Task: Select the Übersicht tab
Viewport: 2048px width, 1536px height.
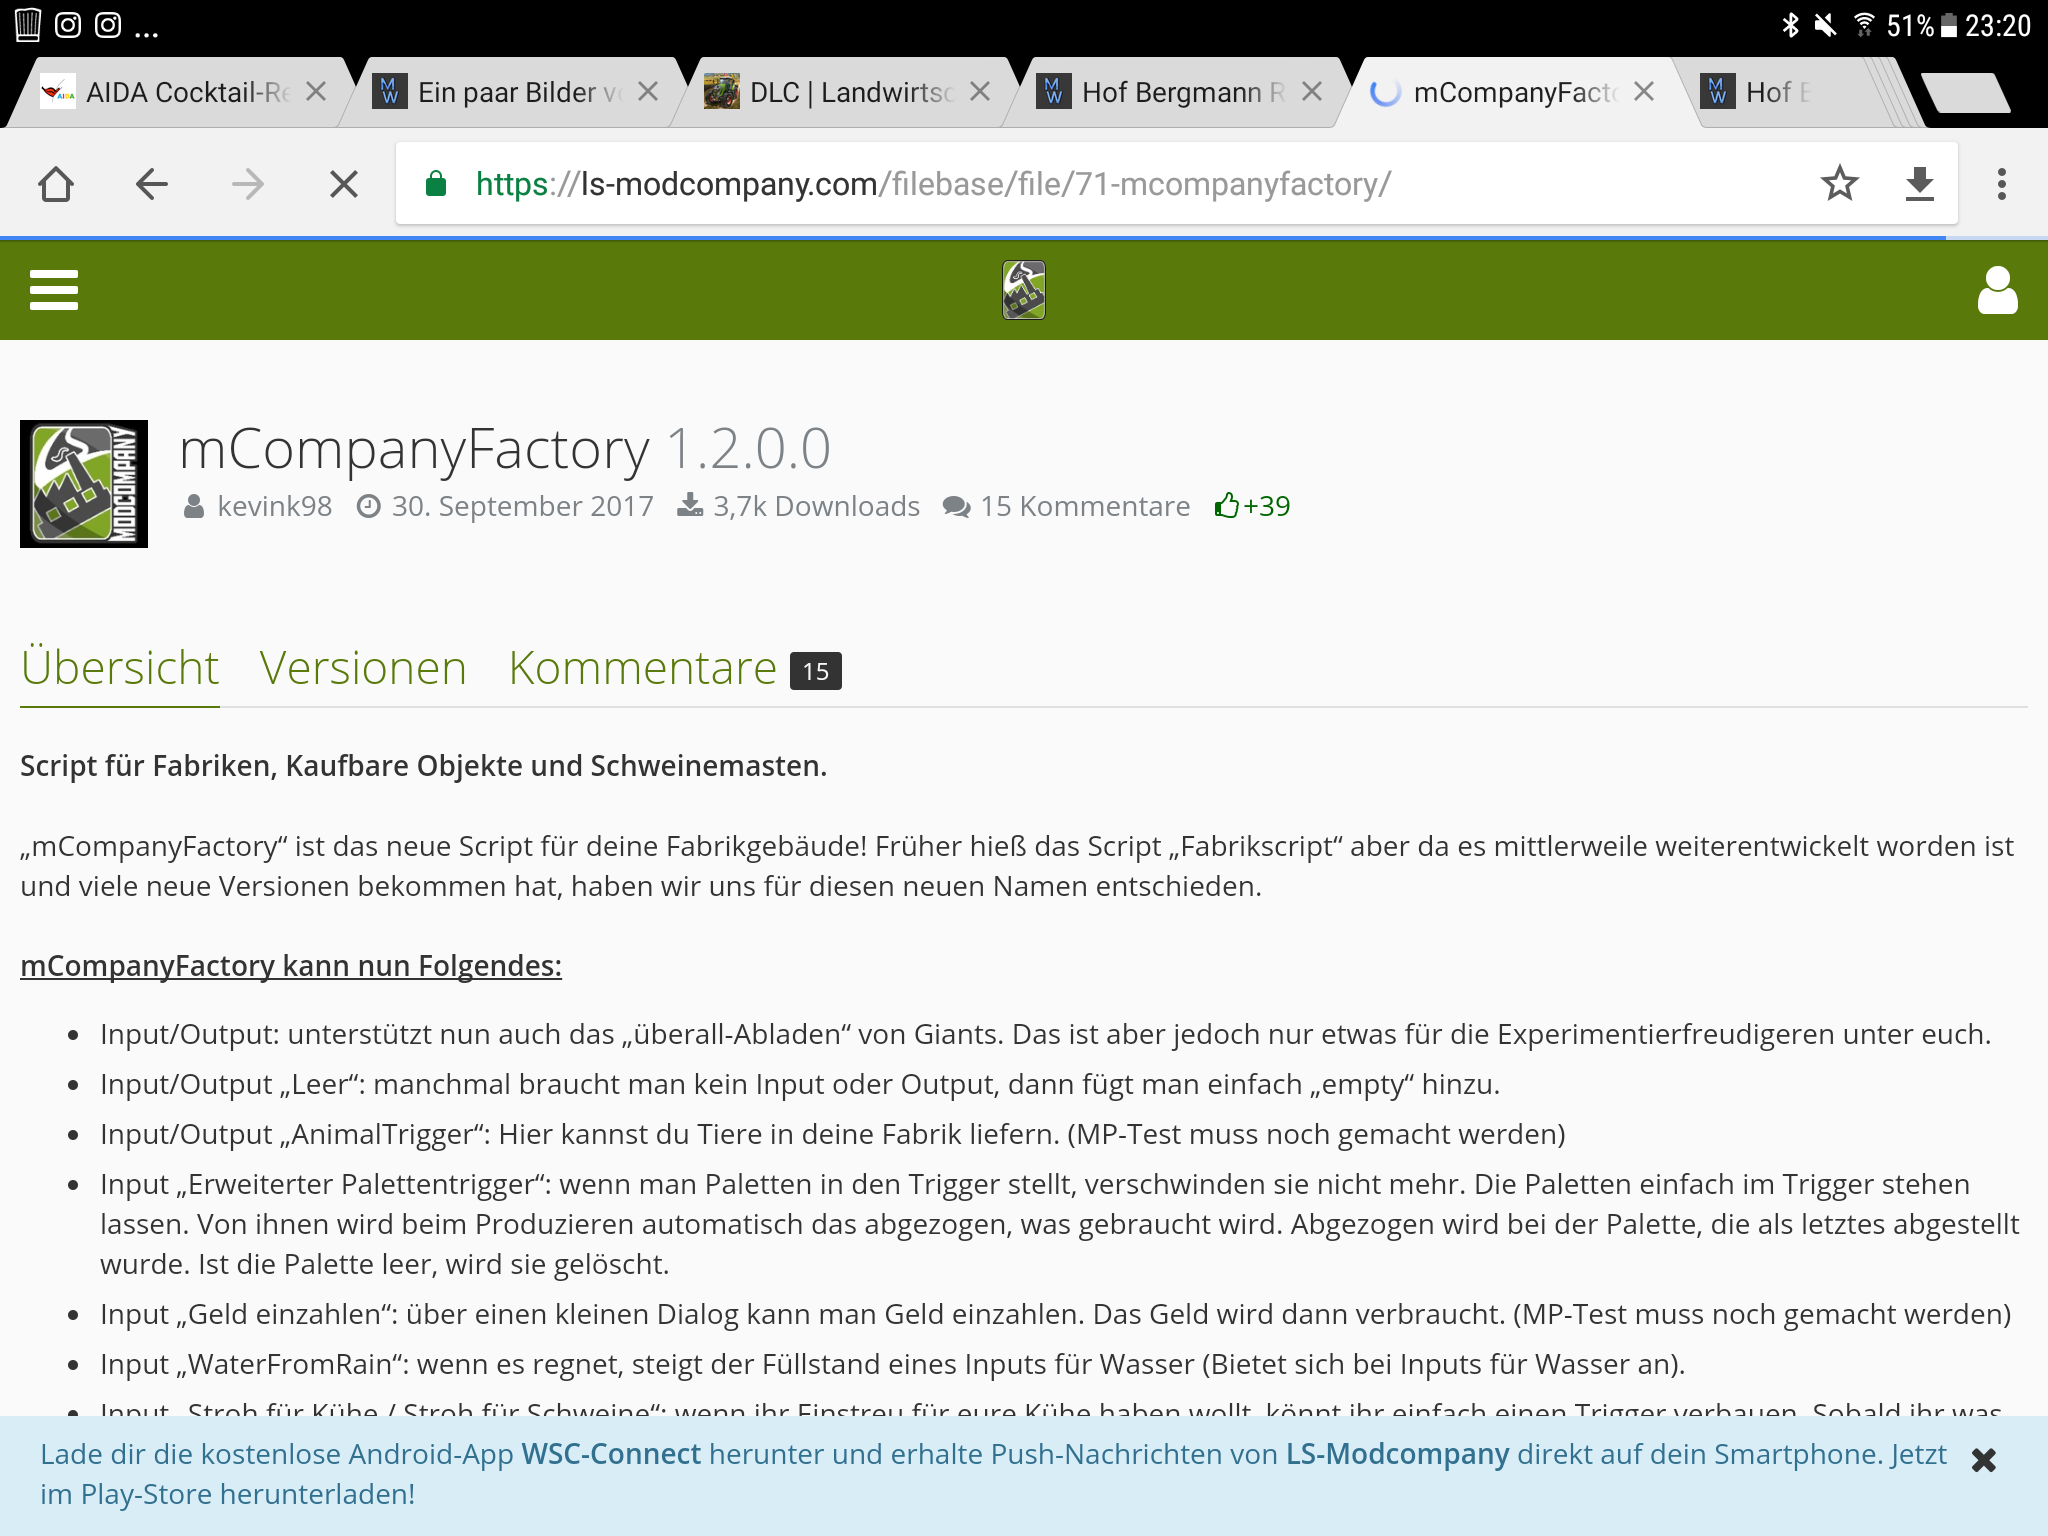Action: pos(120,668)
